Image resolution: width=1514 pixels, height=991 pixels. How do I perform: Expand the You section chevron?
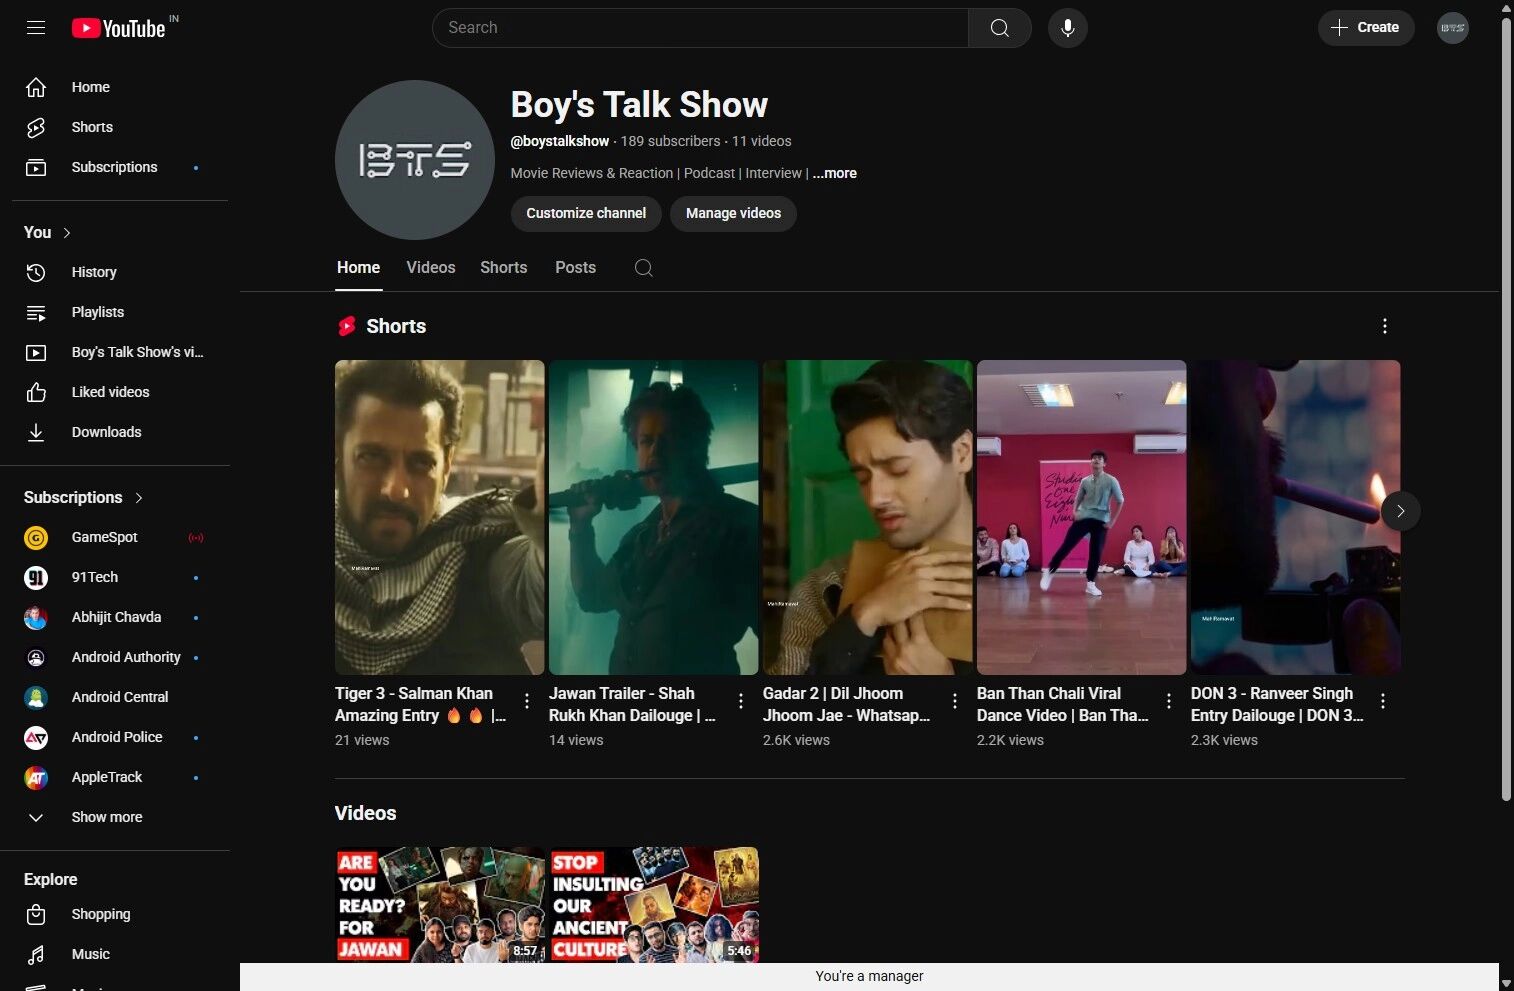tap(67, 233)
